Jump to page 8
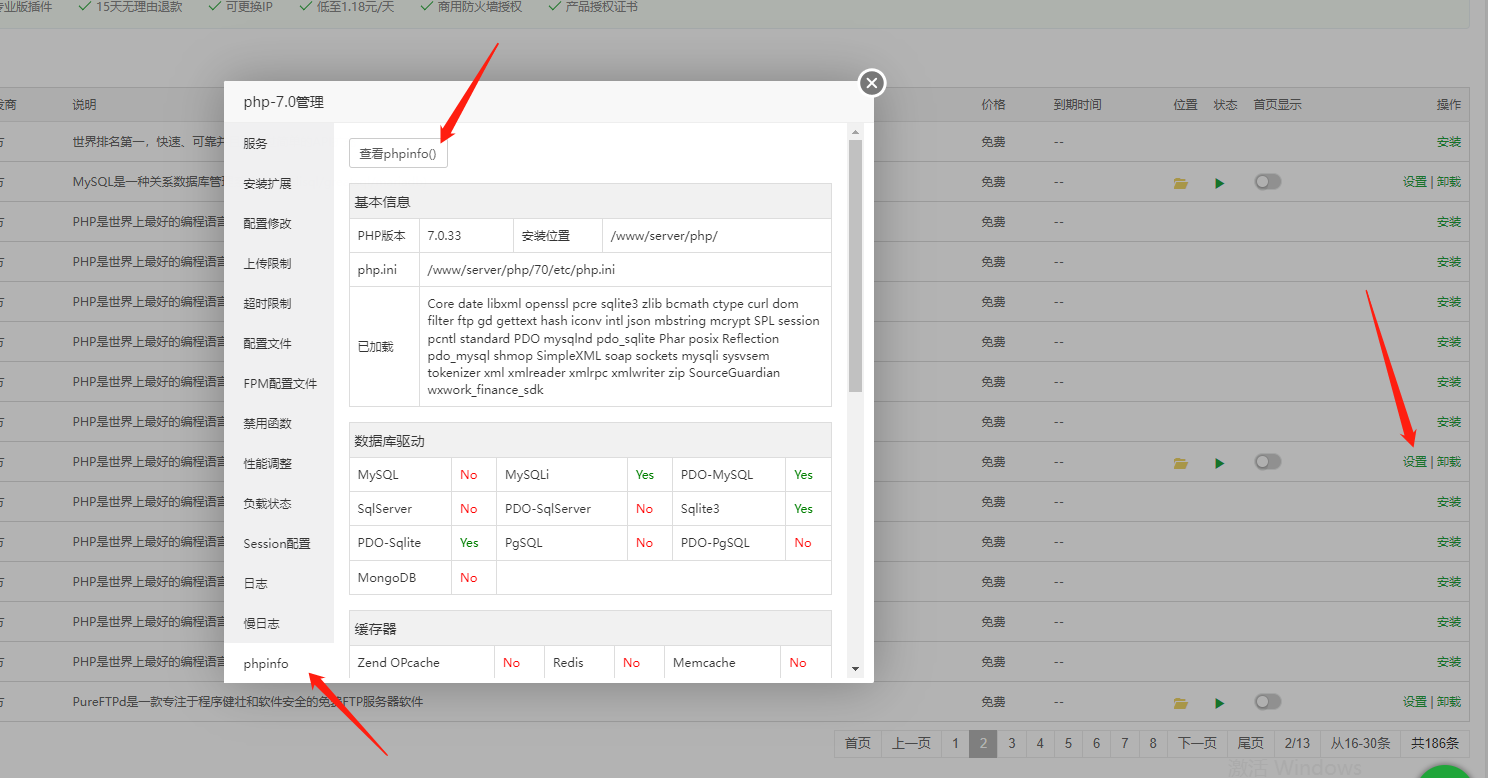Viewport: 1488px width, 778px height. [x=1152, y=743]
